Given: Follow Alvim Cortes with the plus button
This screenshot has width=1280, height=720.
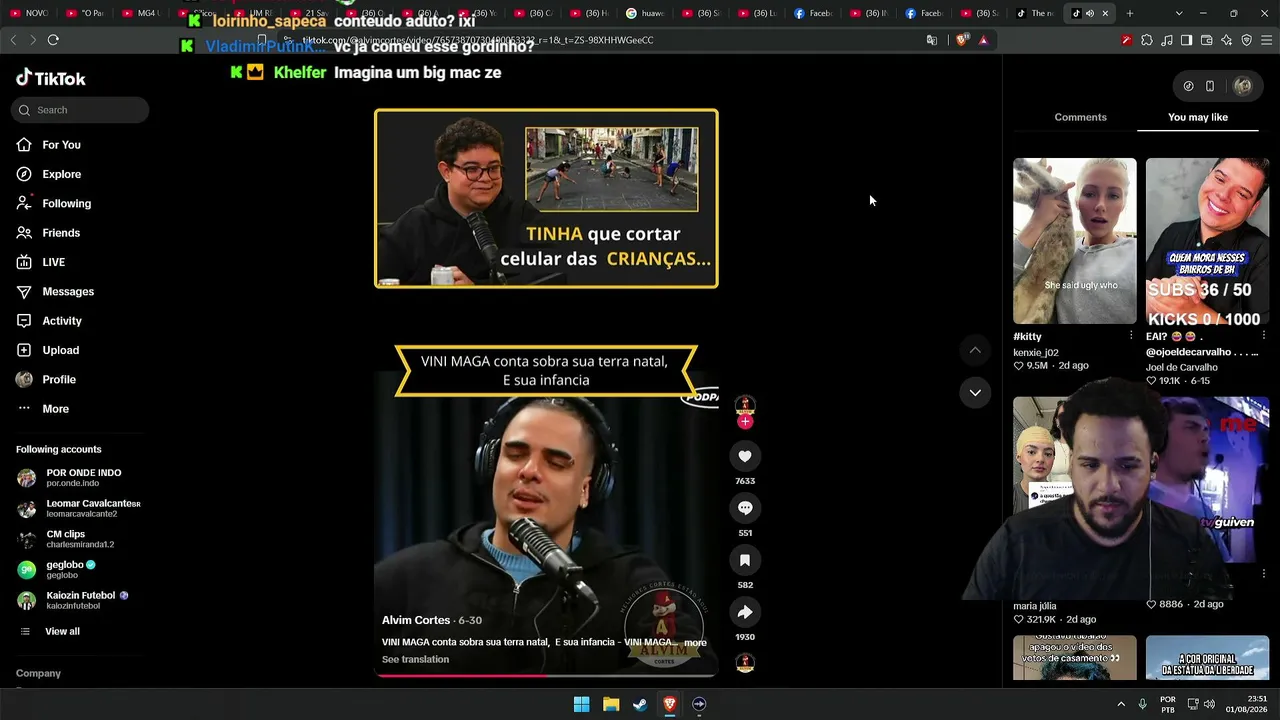Looking at the screenshot, I should point(745,422).
